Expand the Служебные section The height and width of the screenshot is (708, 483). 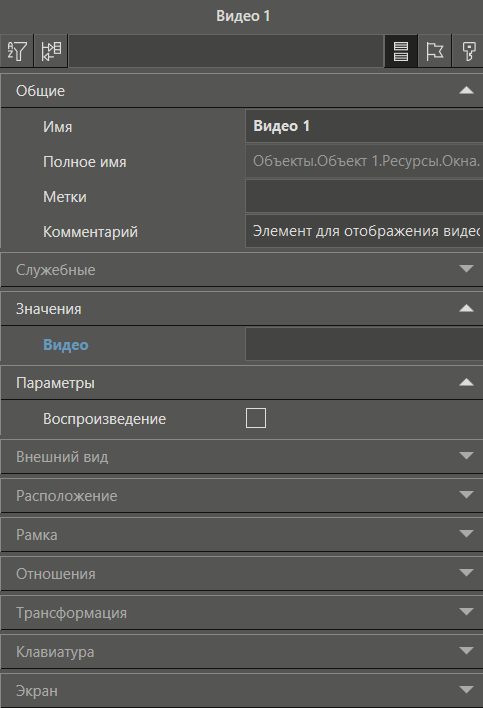242,270
